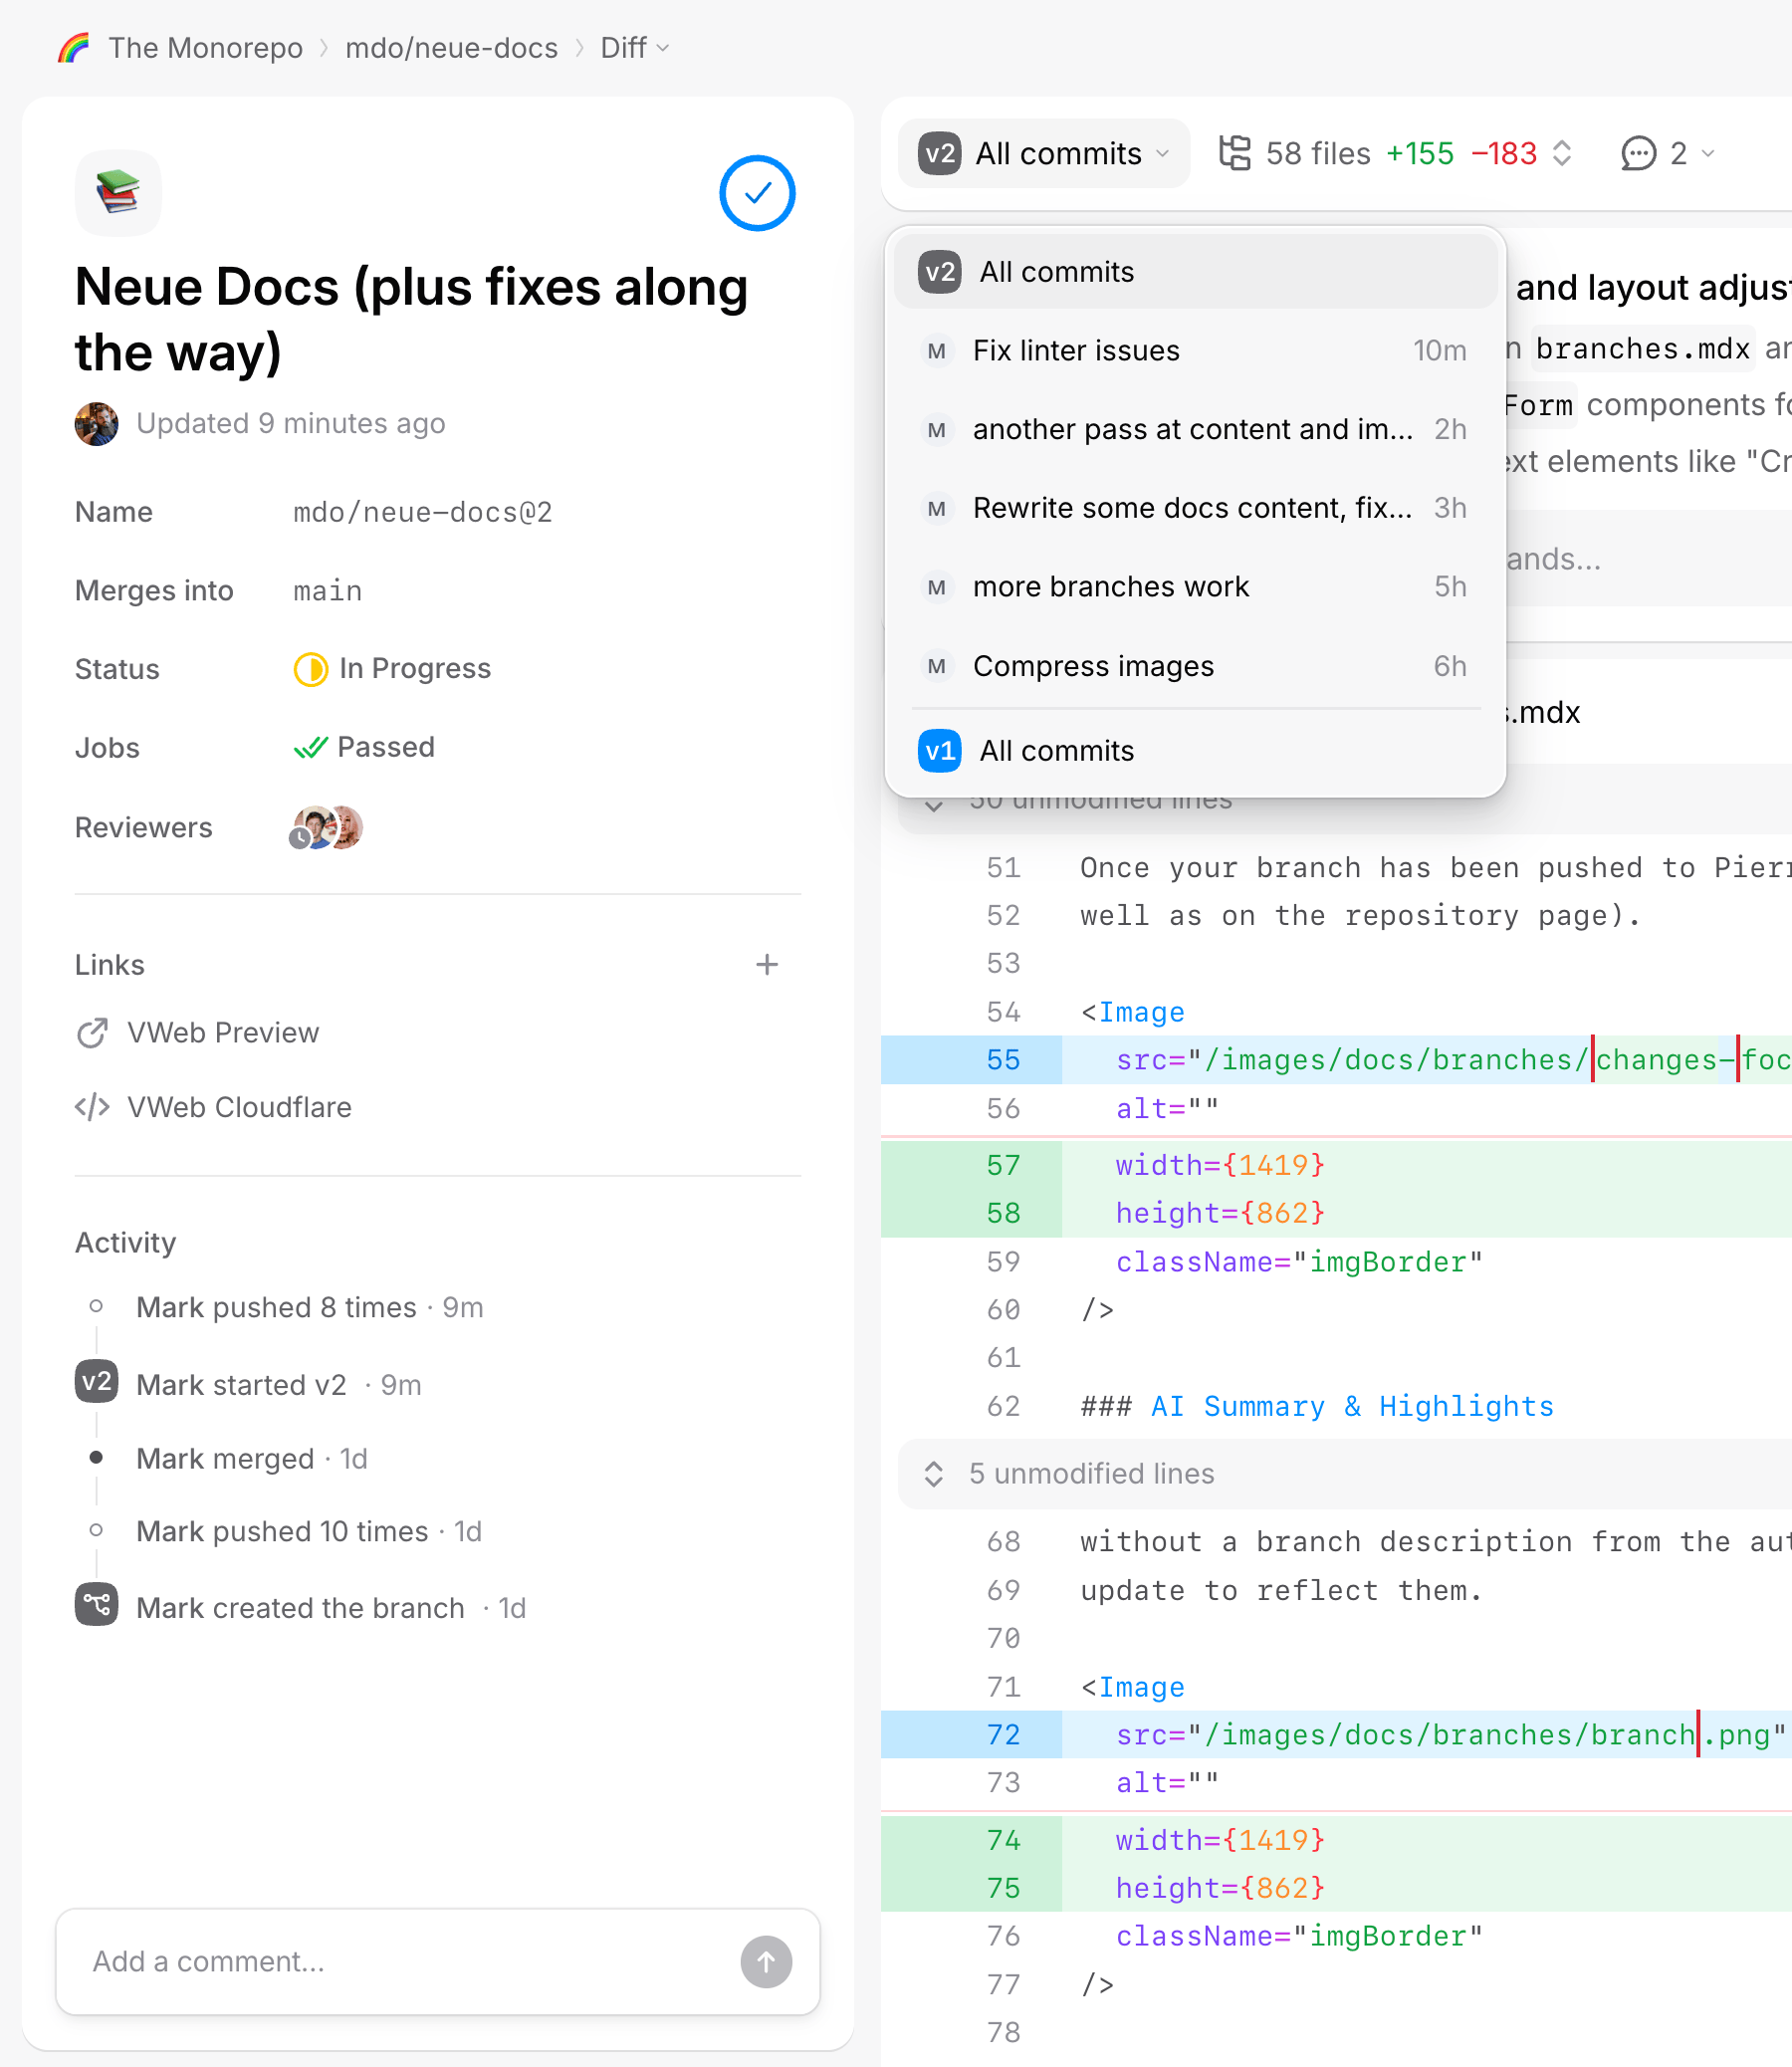Click the blue checkmark approve circle
Screen dimensions: 1792x2067
coord(757,193)
